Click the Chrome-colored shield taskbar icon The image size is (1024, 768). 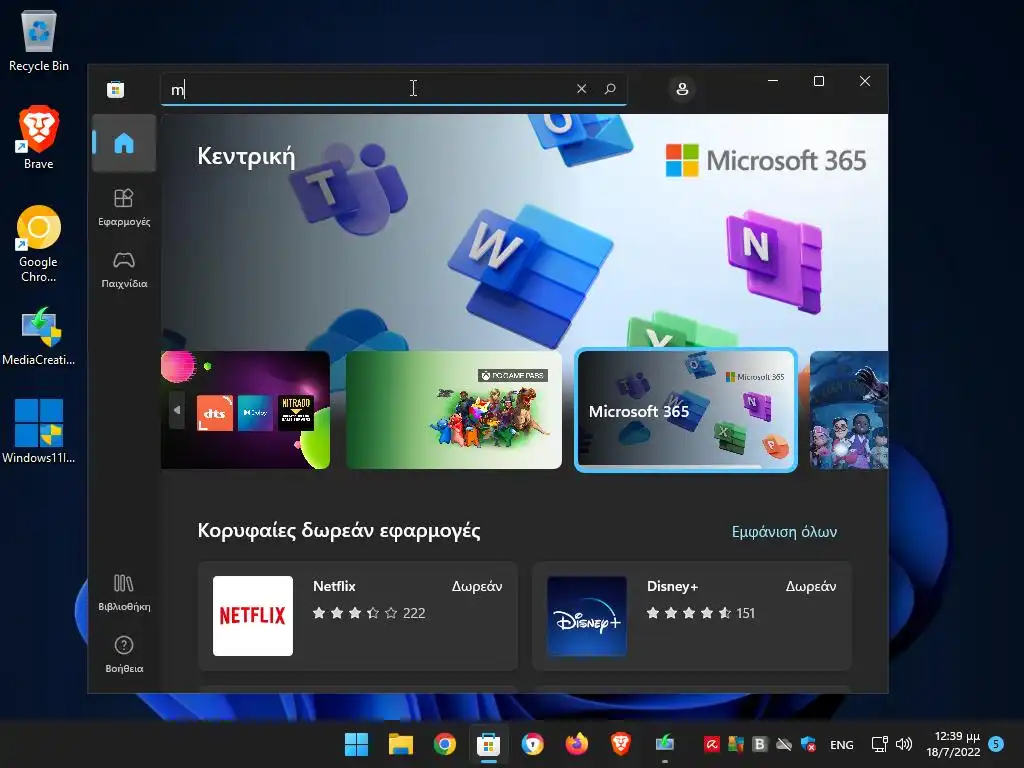click(533, 744)
